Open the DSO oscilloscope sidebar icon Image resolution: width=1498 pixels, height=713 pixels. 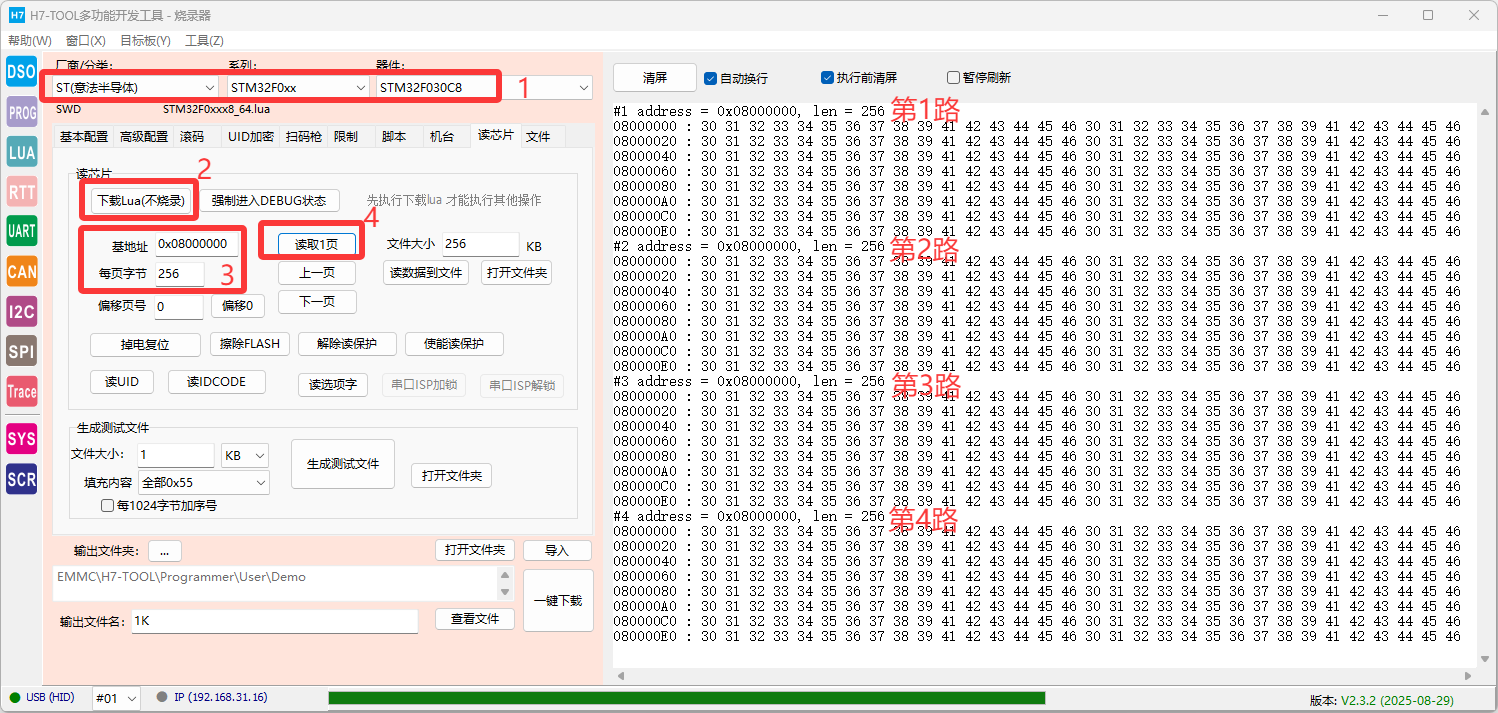click(21, 72)
